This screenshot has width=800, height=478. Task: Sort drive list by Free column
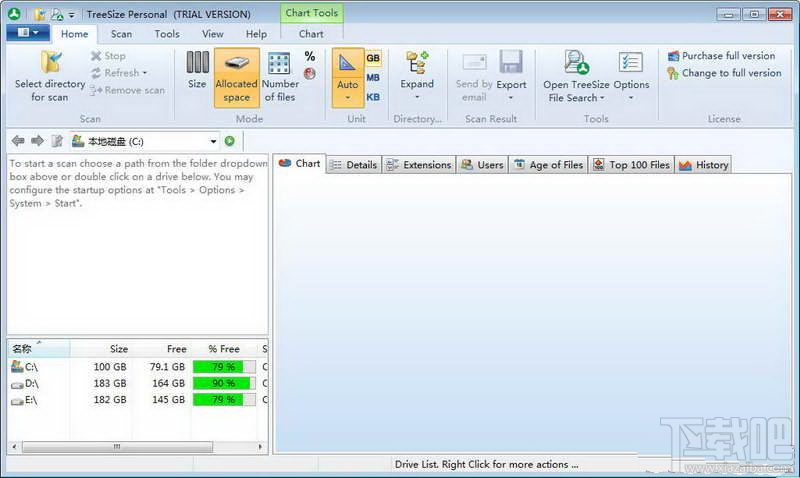161,349
